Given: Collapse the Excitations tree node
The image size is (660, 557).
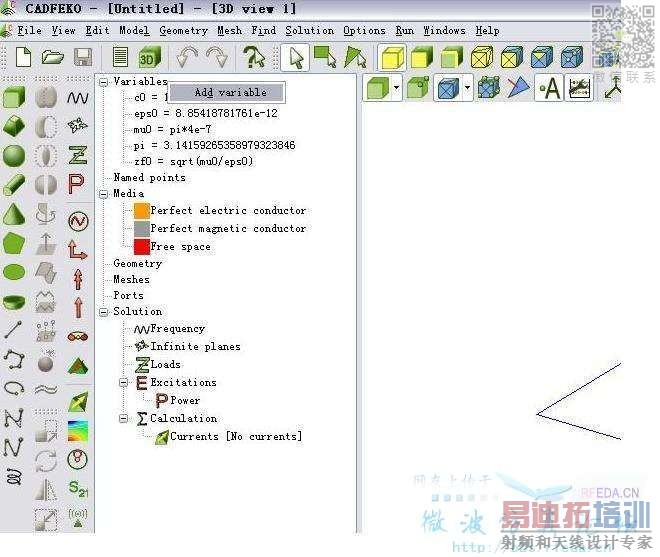Looking at the screenshot, I should (x=123, y=383).
